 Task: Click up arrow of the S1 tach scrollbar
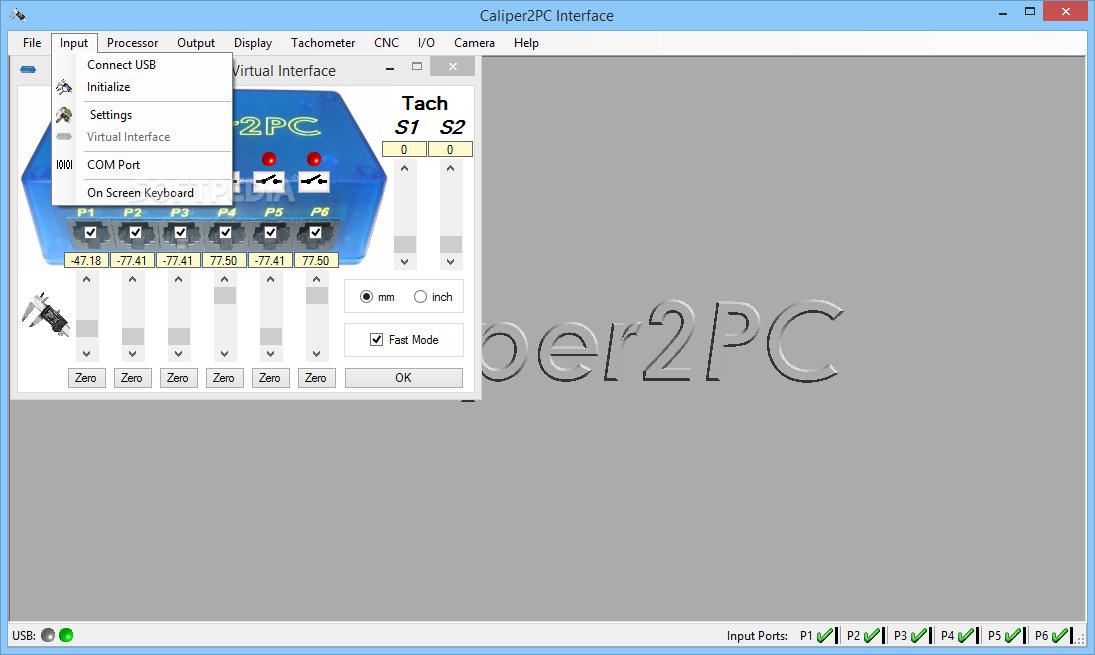point(405,168)
